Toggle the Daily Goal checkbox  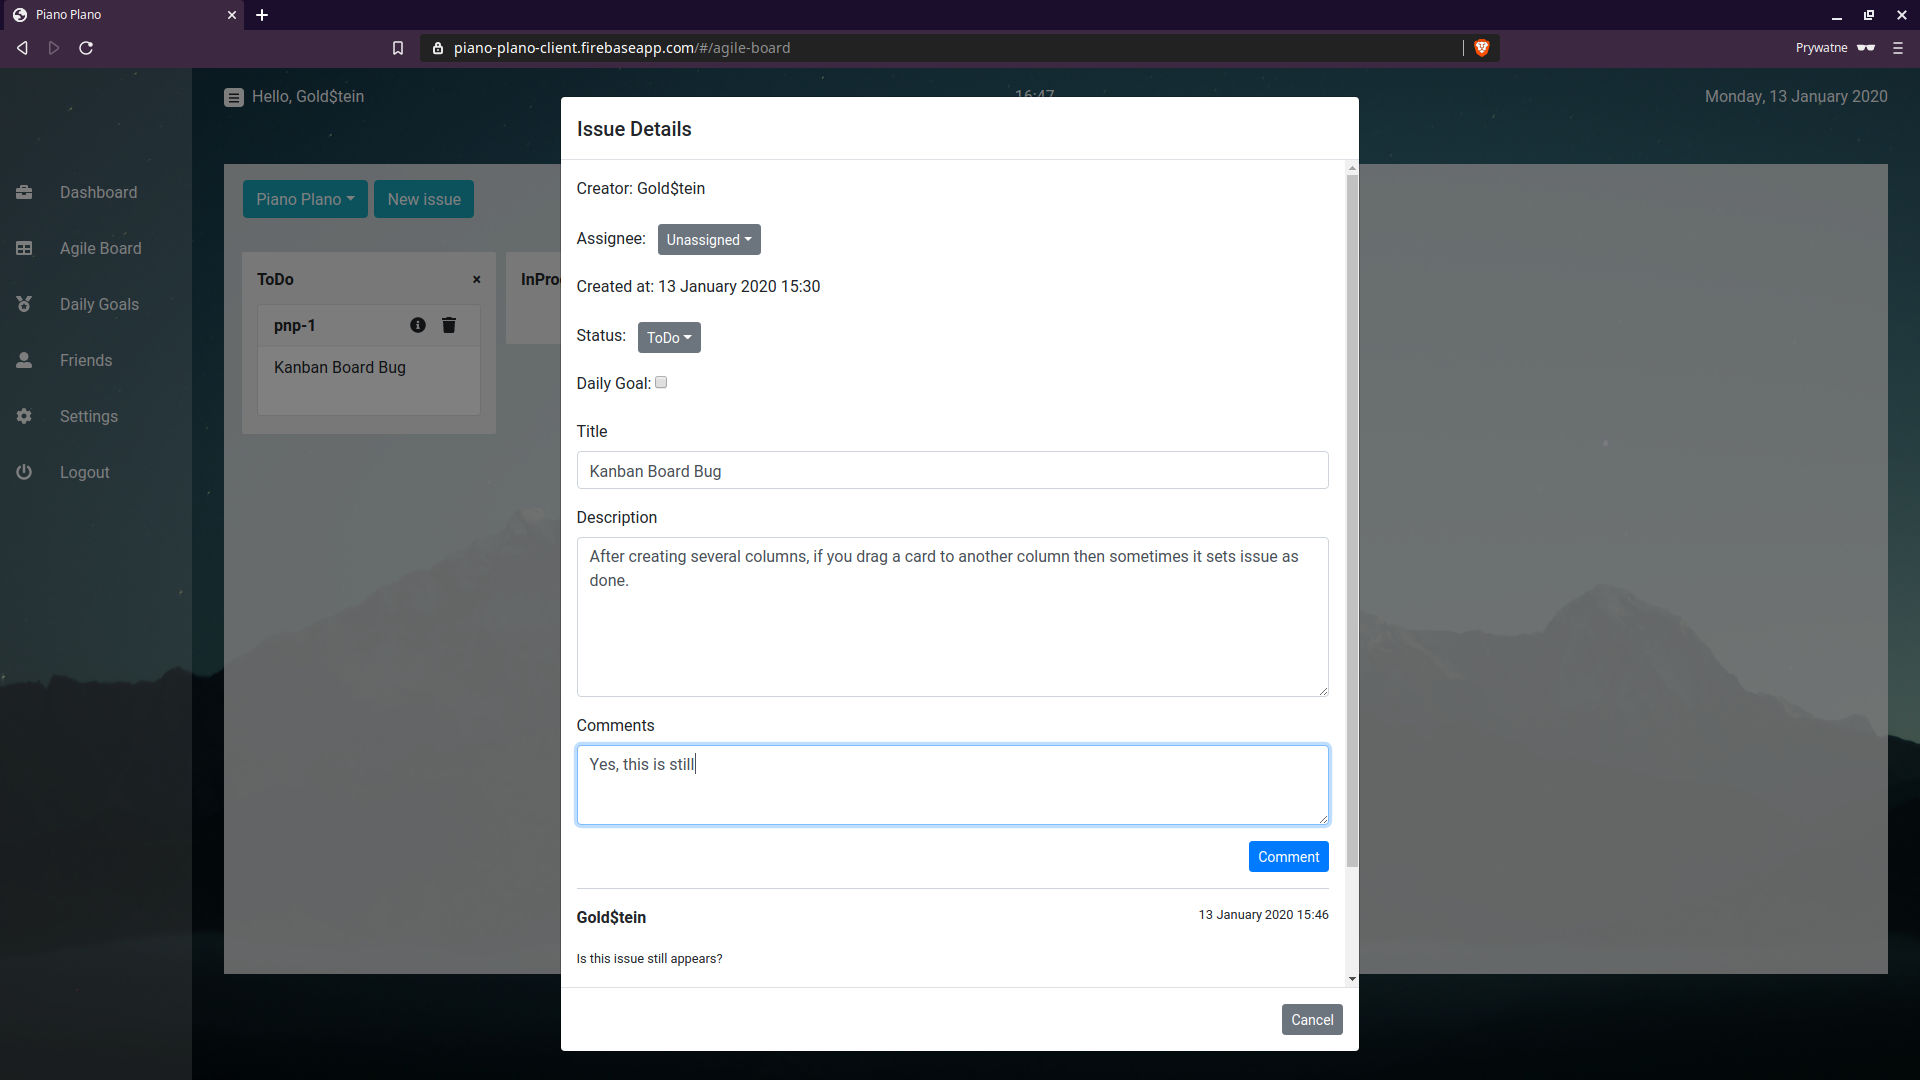coord(661,383)
